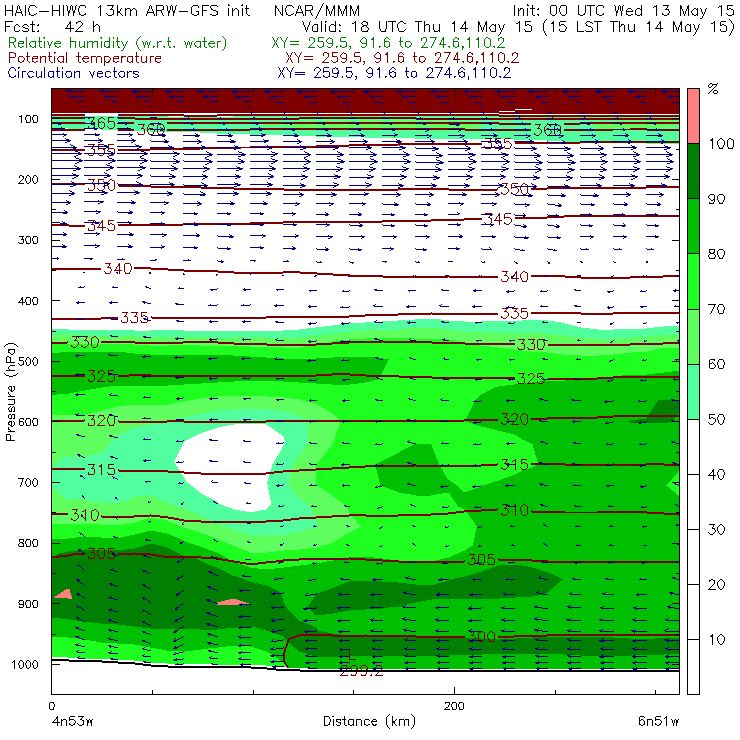This screenshot has height=740, width=740.
Task: Click the '200' distance axis label
Action: tap(454, 706)
